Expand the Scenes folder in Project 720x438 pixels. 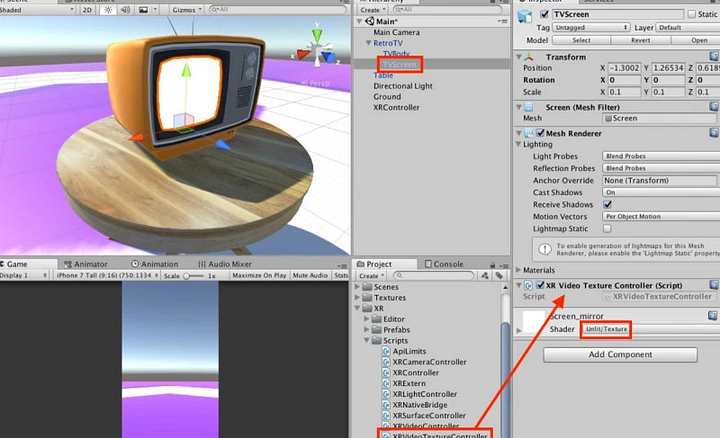point(358,287)
